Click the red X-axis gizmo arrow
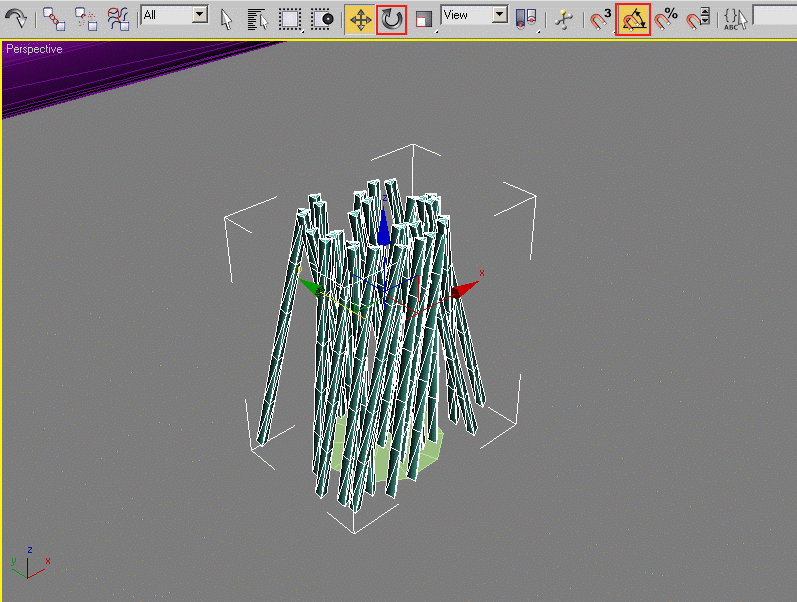797x602 pixels. pos(464,289)
